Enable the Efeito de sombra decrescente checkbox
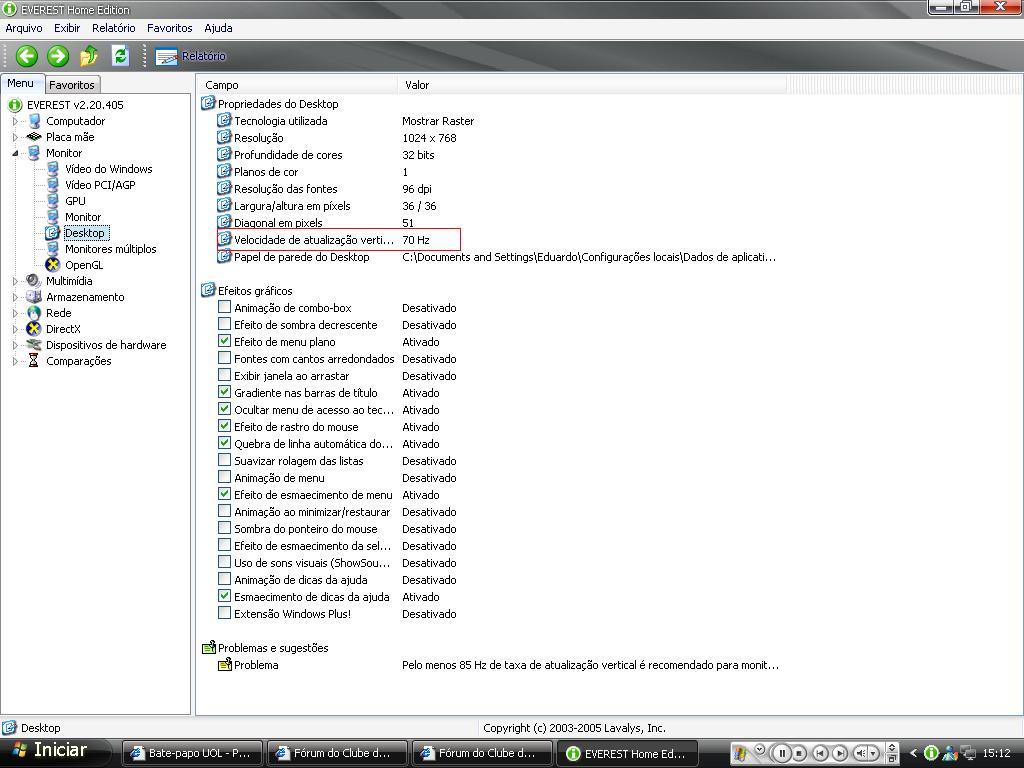The width and height of the screenshot is (1024, 768). pyautogui.click(x=224, y=324)
